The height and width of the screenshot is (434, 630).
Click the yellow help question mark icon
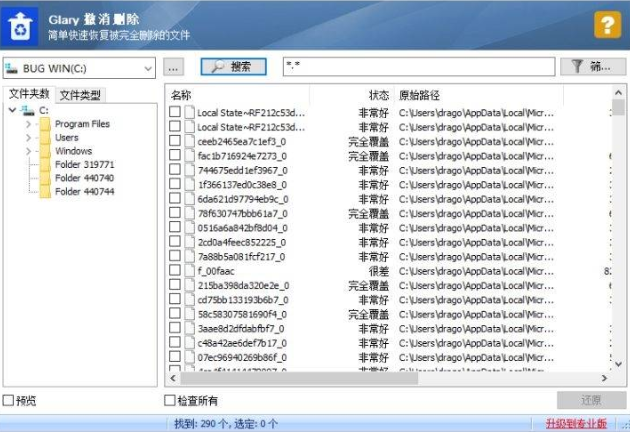click(603, 25)
